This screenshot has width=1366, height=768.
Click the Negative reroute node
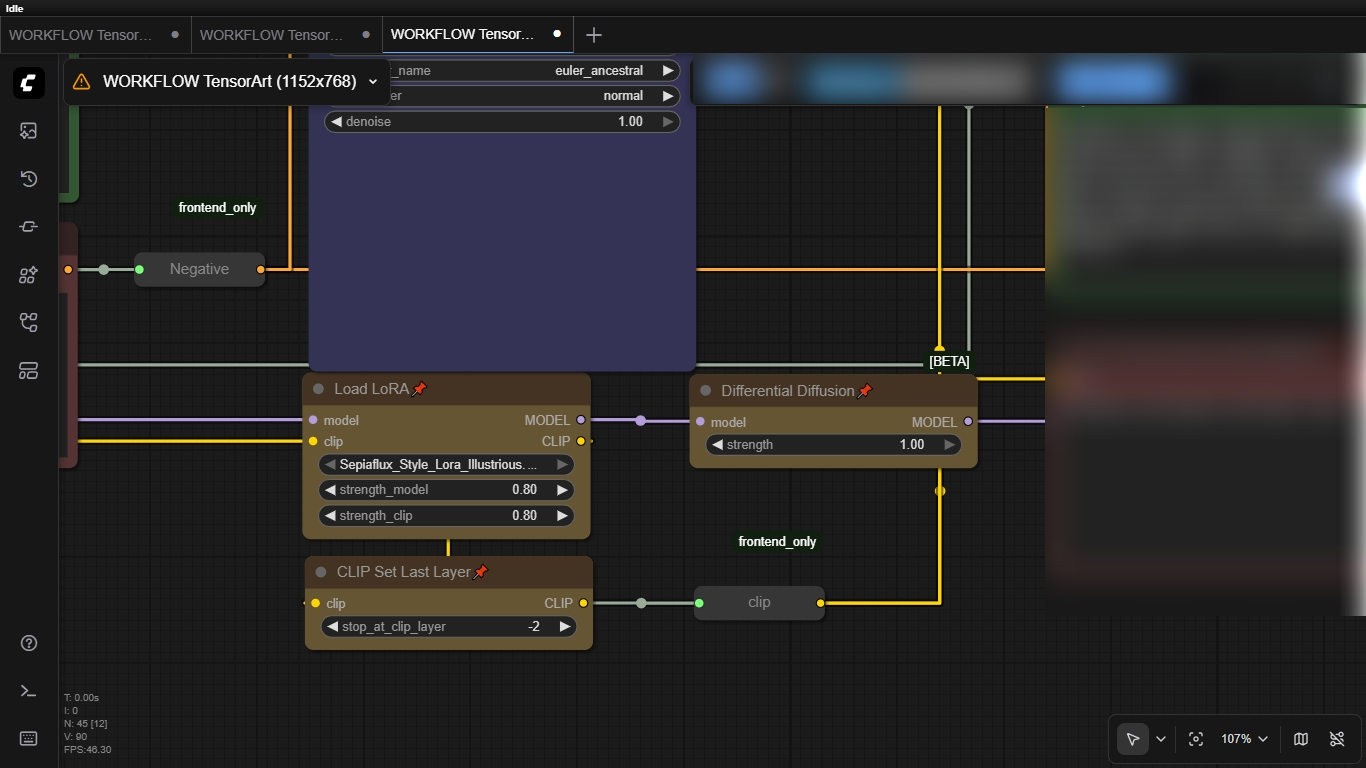point(199,269)
